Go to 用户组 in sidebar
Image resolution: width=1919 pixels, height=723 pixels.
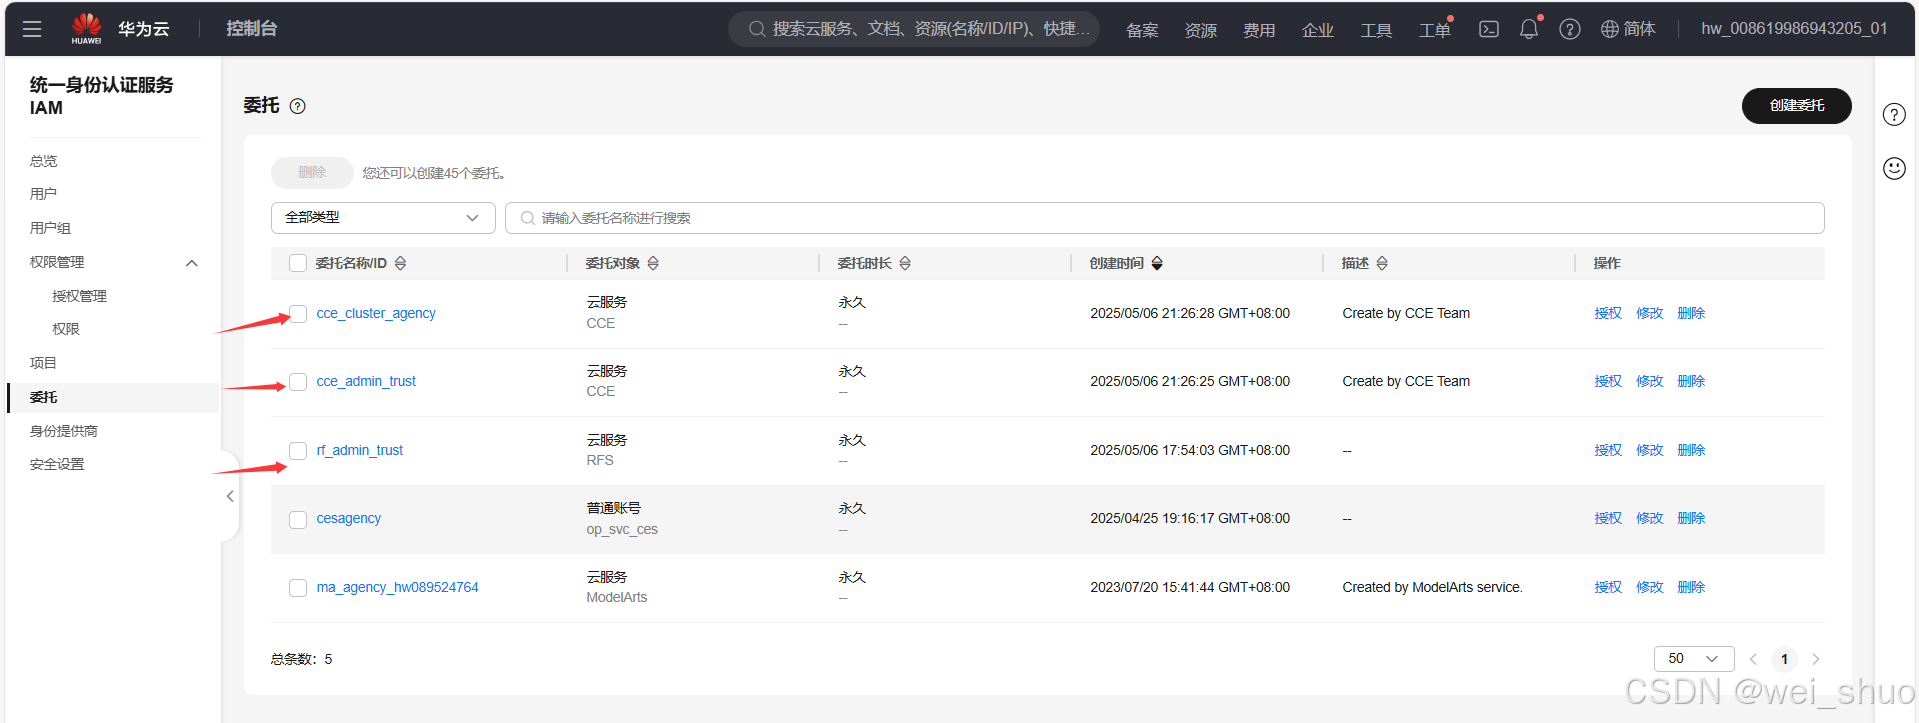(x=50, y=228)
